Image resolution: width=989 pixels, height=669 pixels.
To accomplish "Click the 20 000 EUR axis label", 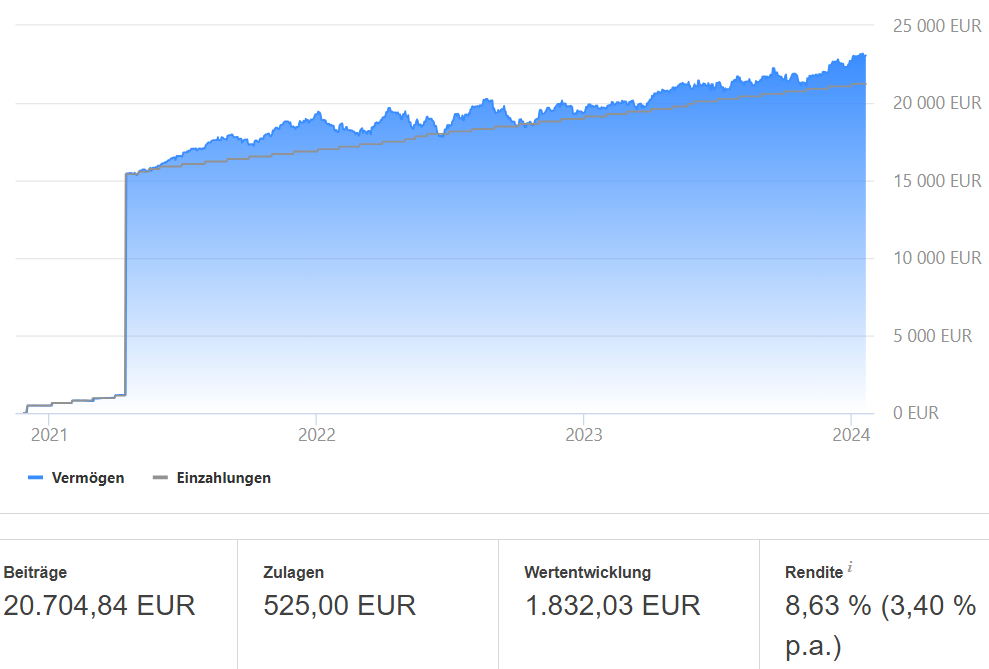I will (x=937, y=103).
